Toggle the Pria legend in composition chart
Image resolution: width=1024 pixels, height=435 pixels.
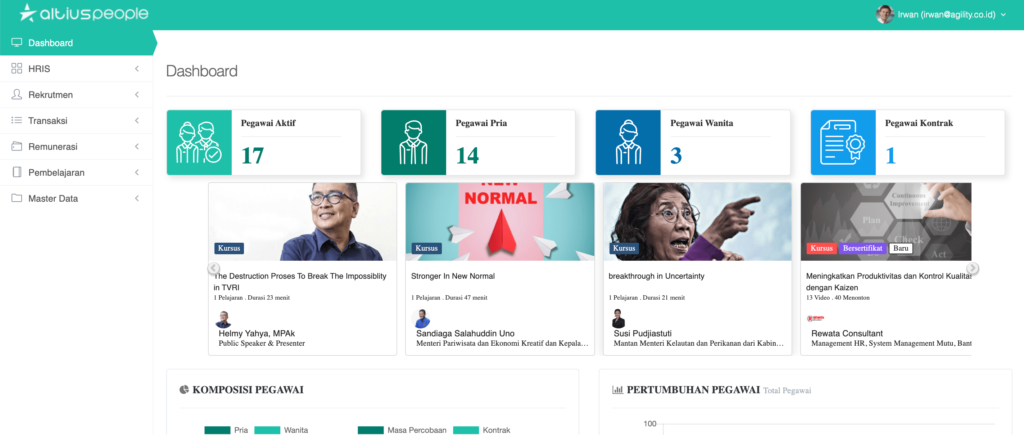tap(226, 430)
